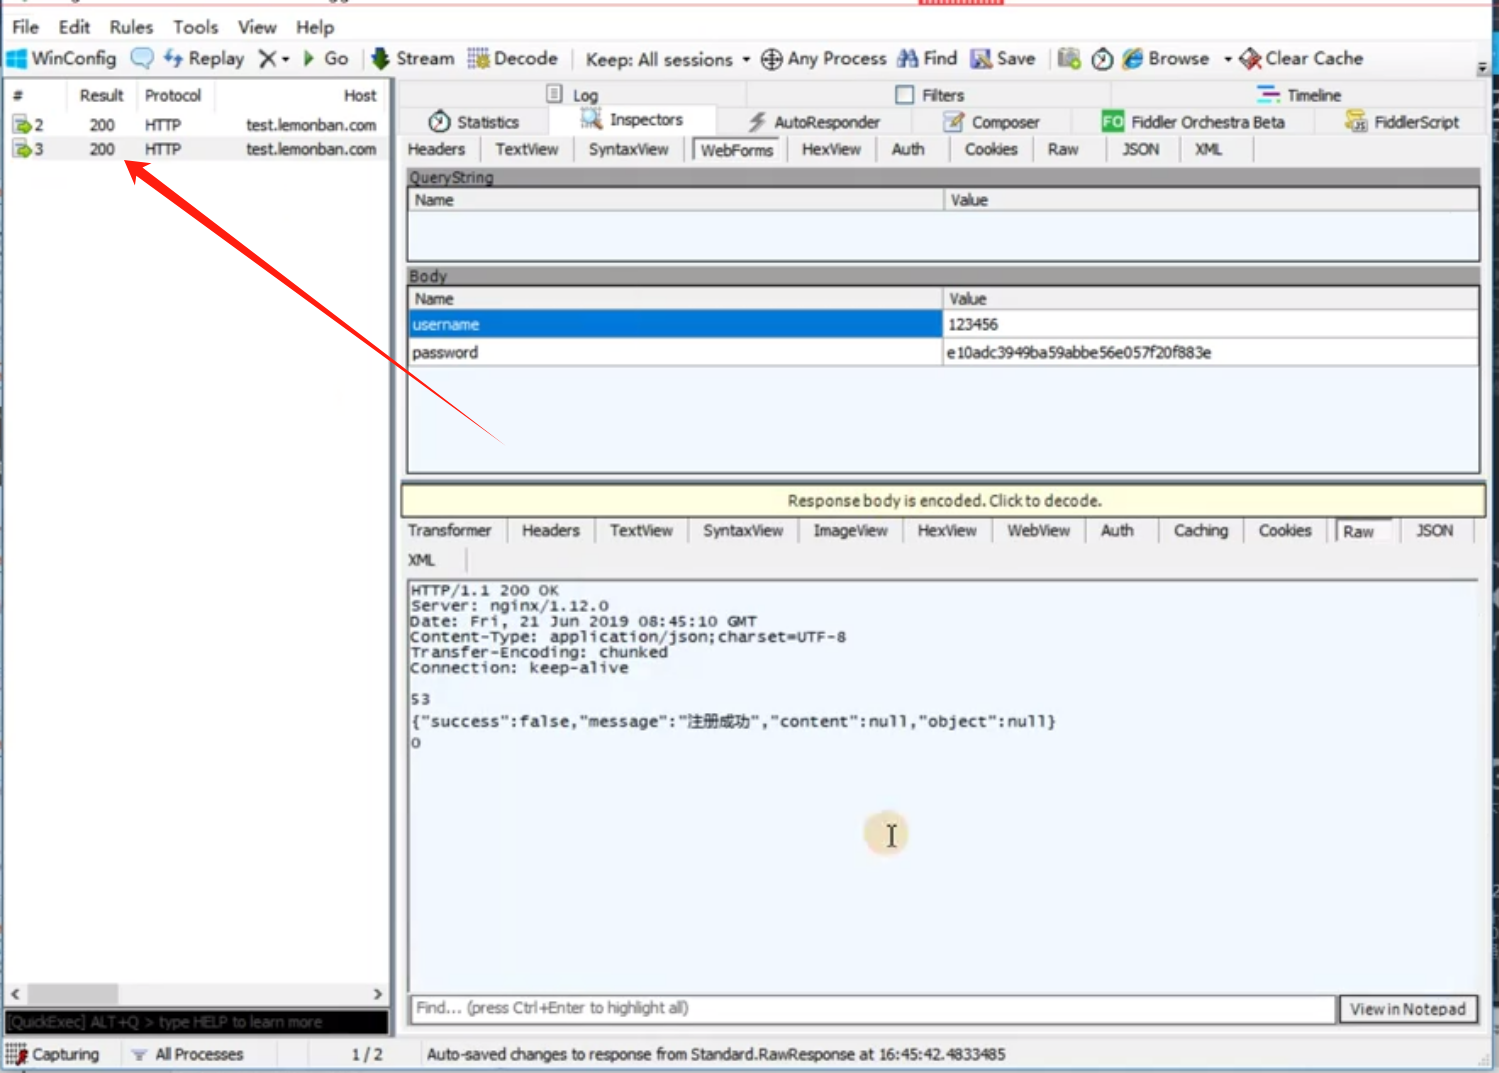Open the Remove sessions X dropdown

(x=274, y=59)
